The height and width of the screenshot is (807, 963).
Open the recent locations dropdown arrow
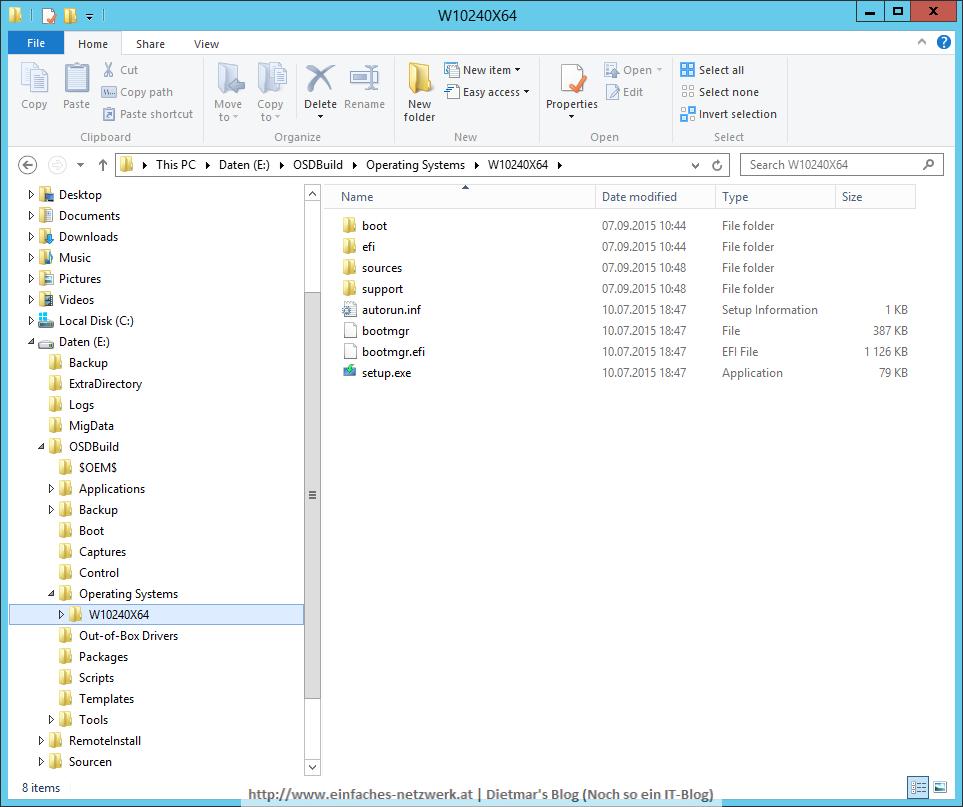80,165
